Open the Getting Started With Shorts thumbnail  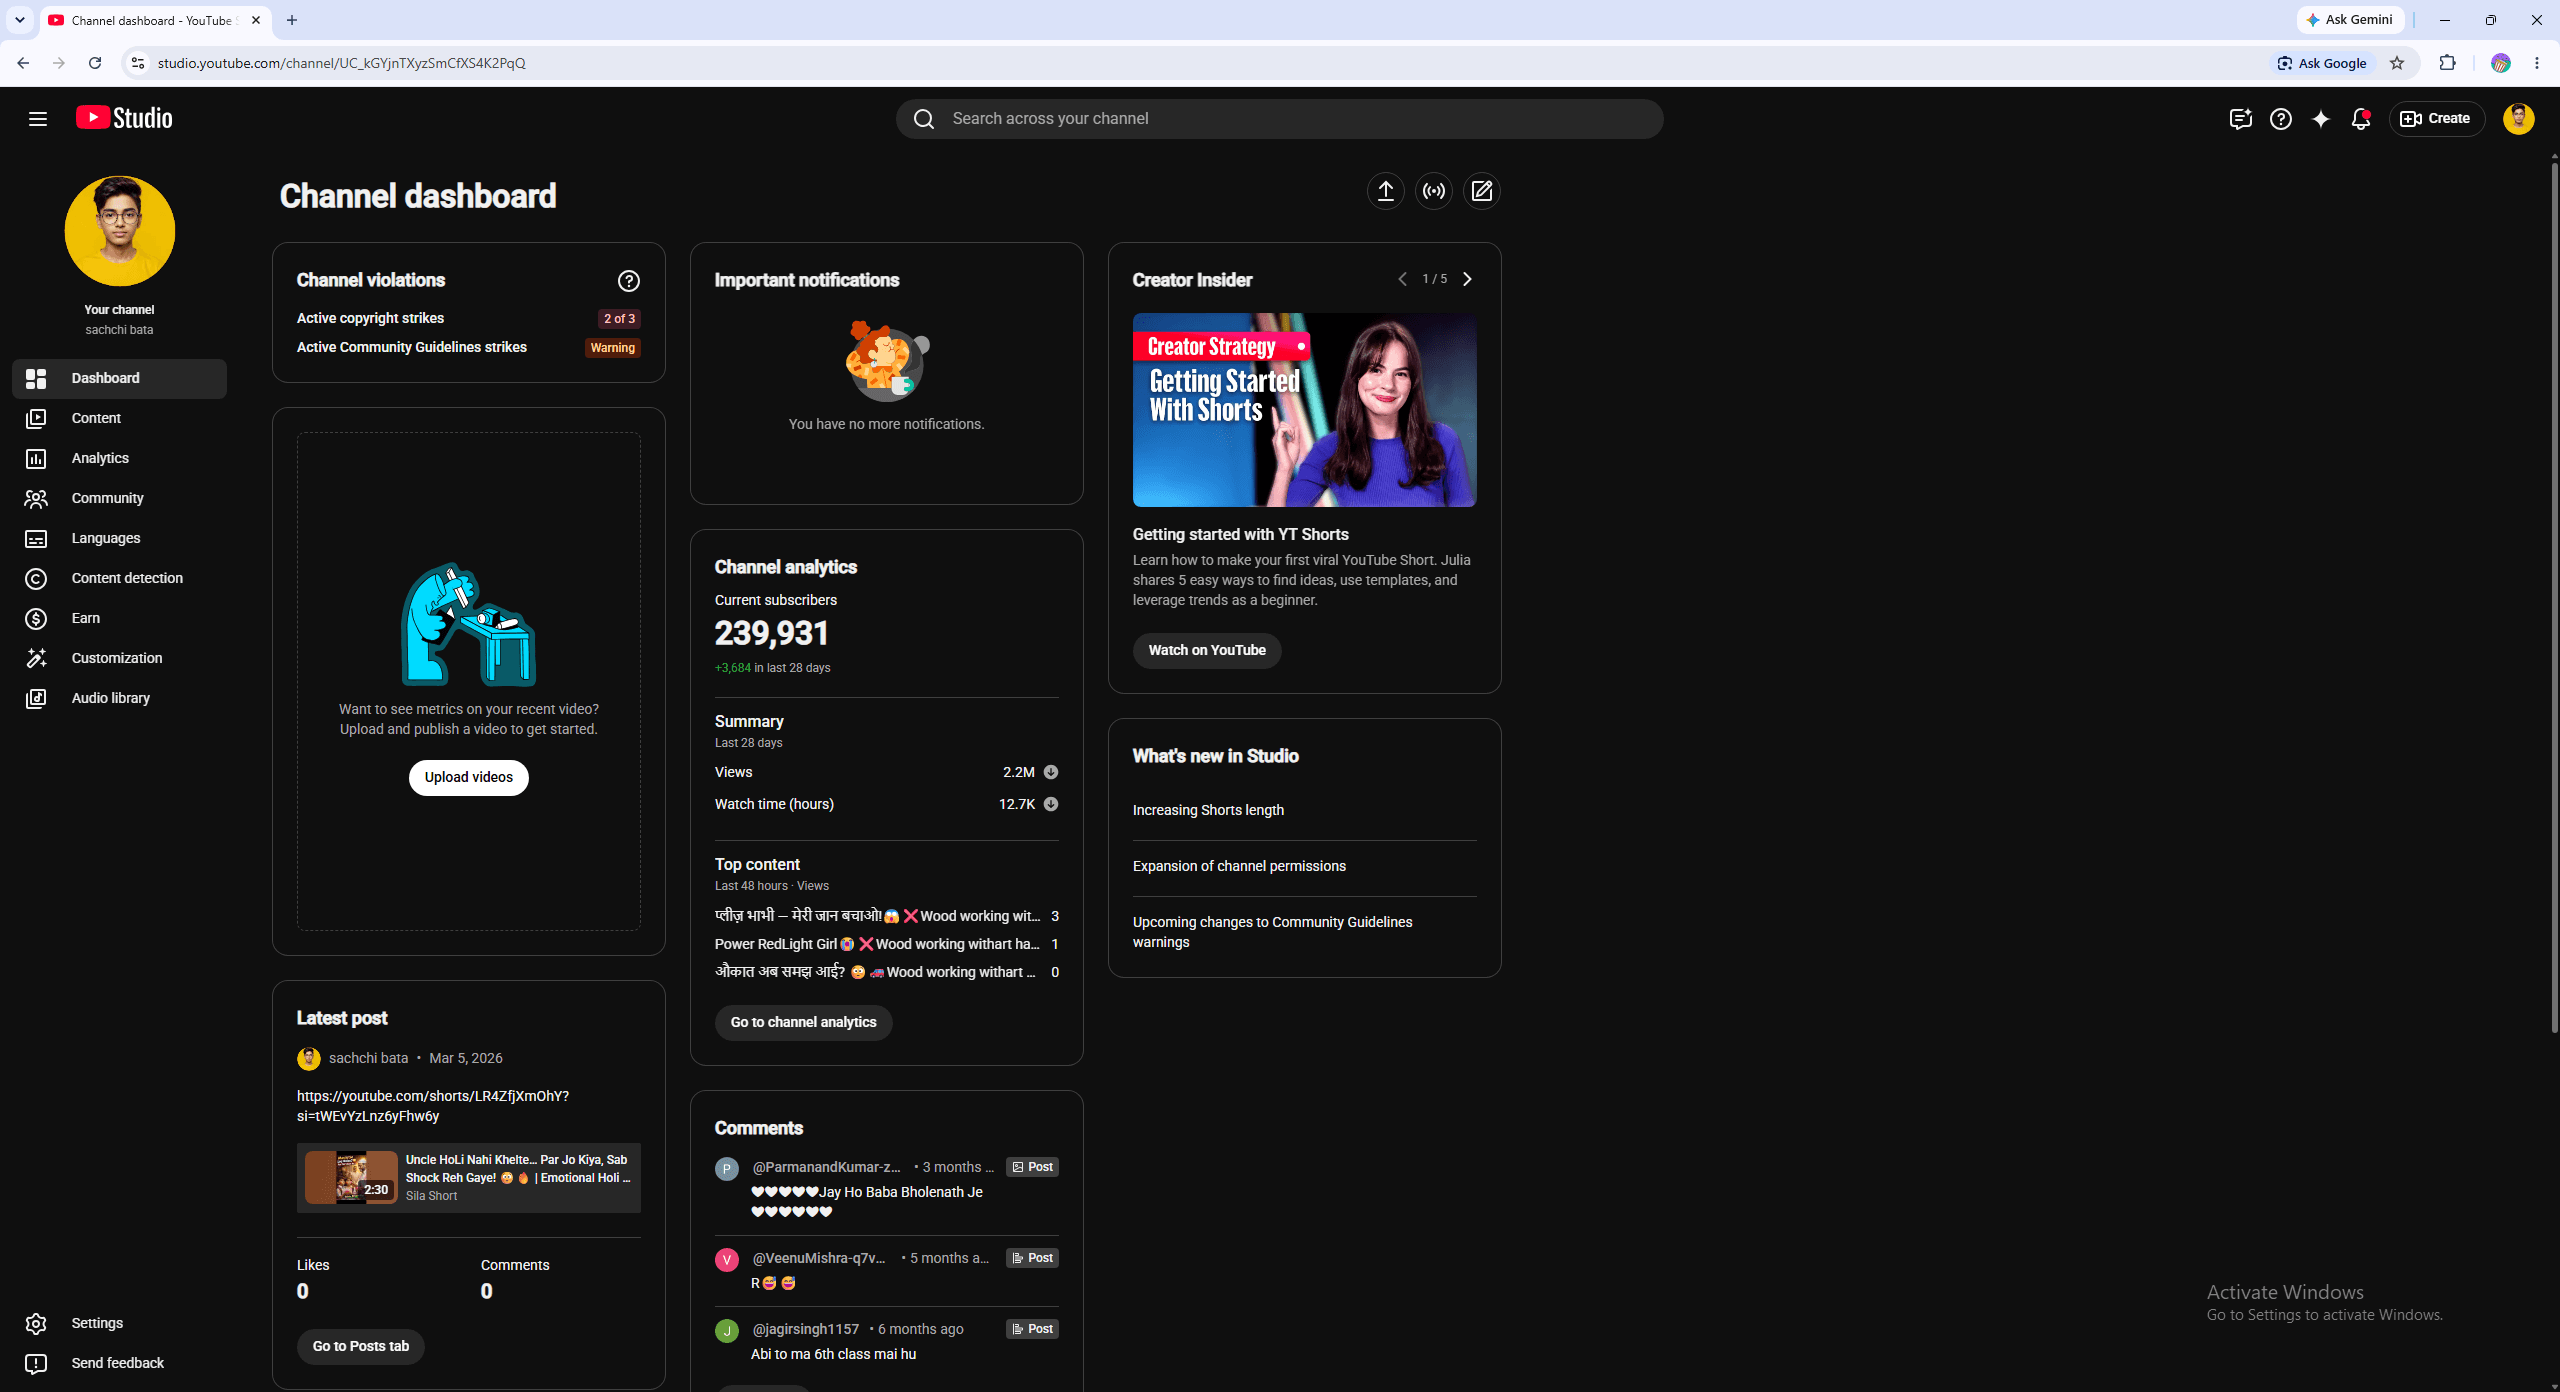[x=1304, y=410]
